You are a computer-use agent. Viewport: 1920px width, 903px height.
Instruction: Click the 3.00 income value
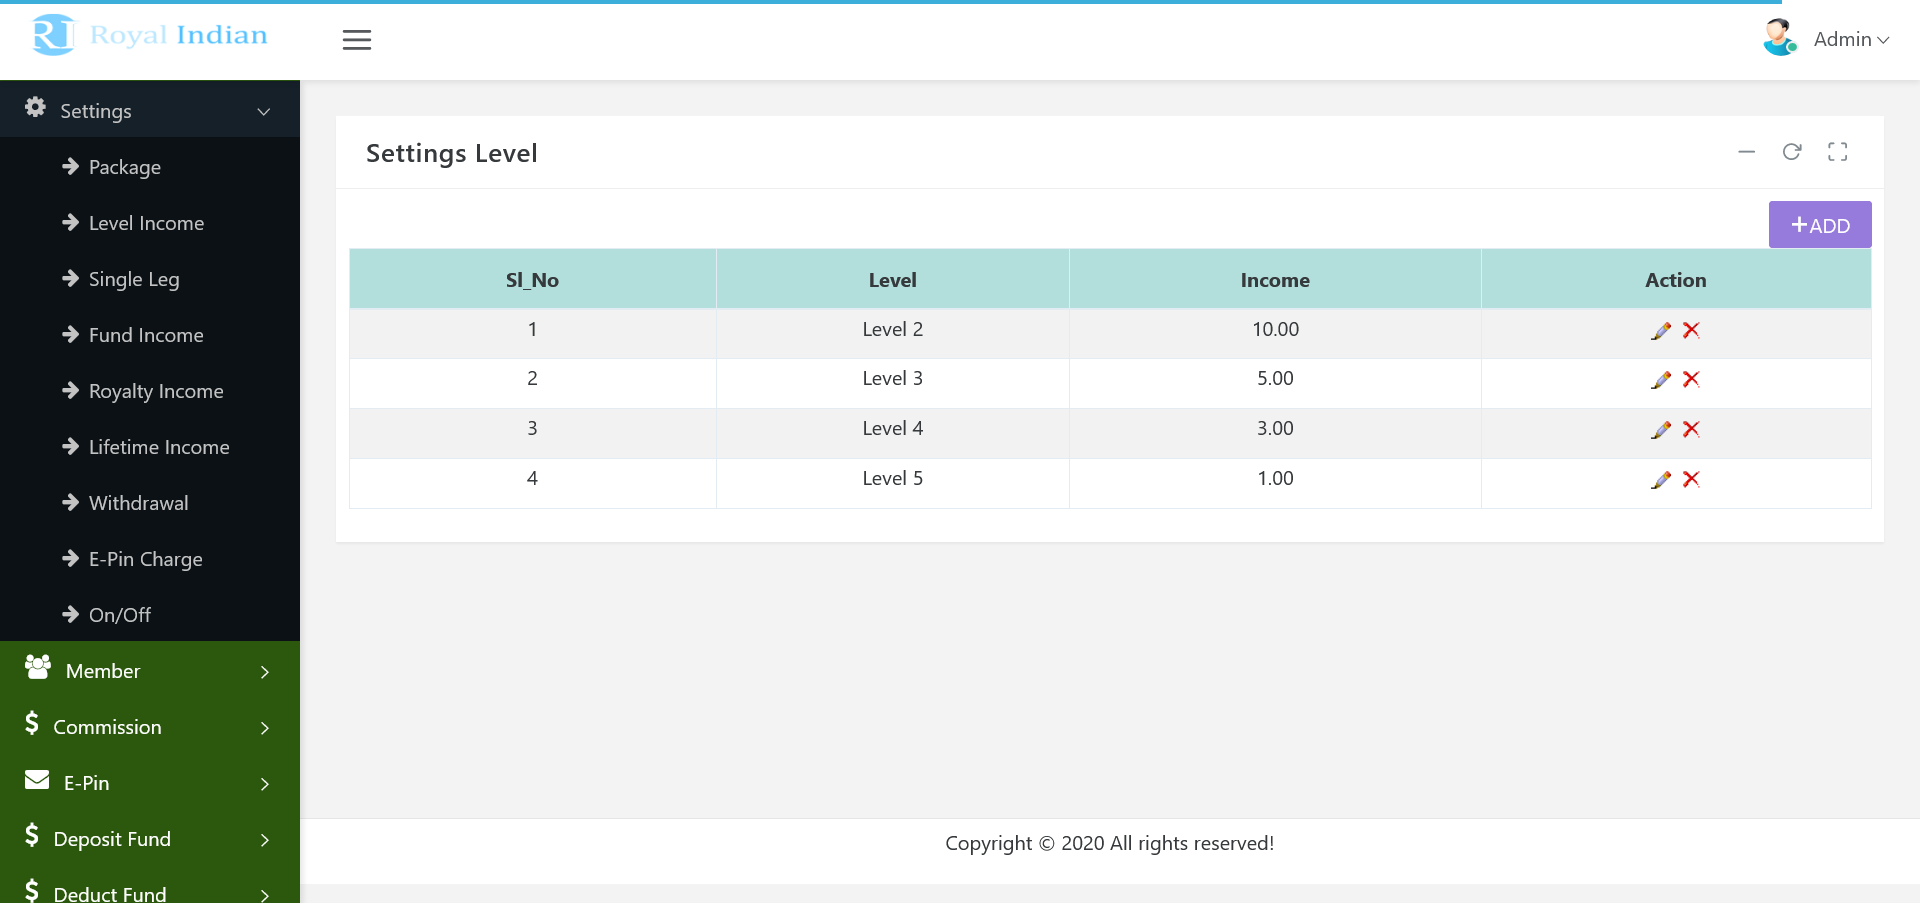point(1275,428)
